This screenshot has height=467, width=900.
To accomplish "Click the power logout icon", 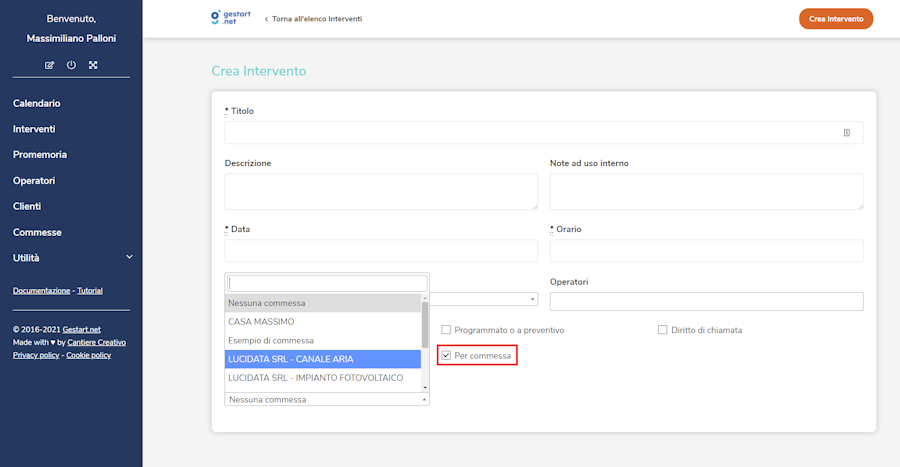I will coord(71,65).
